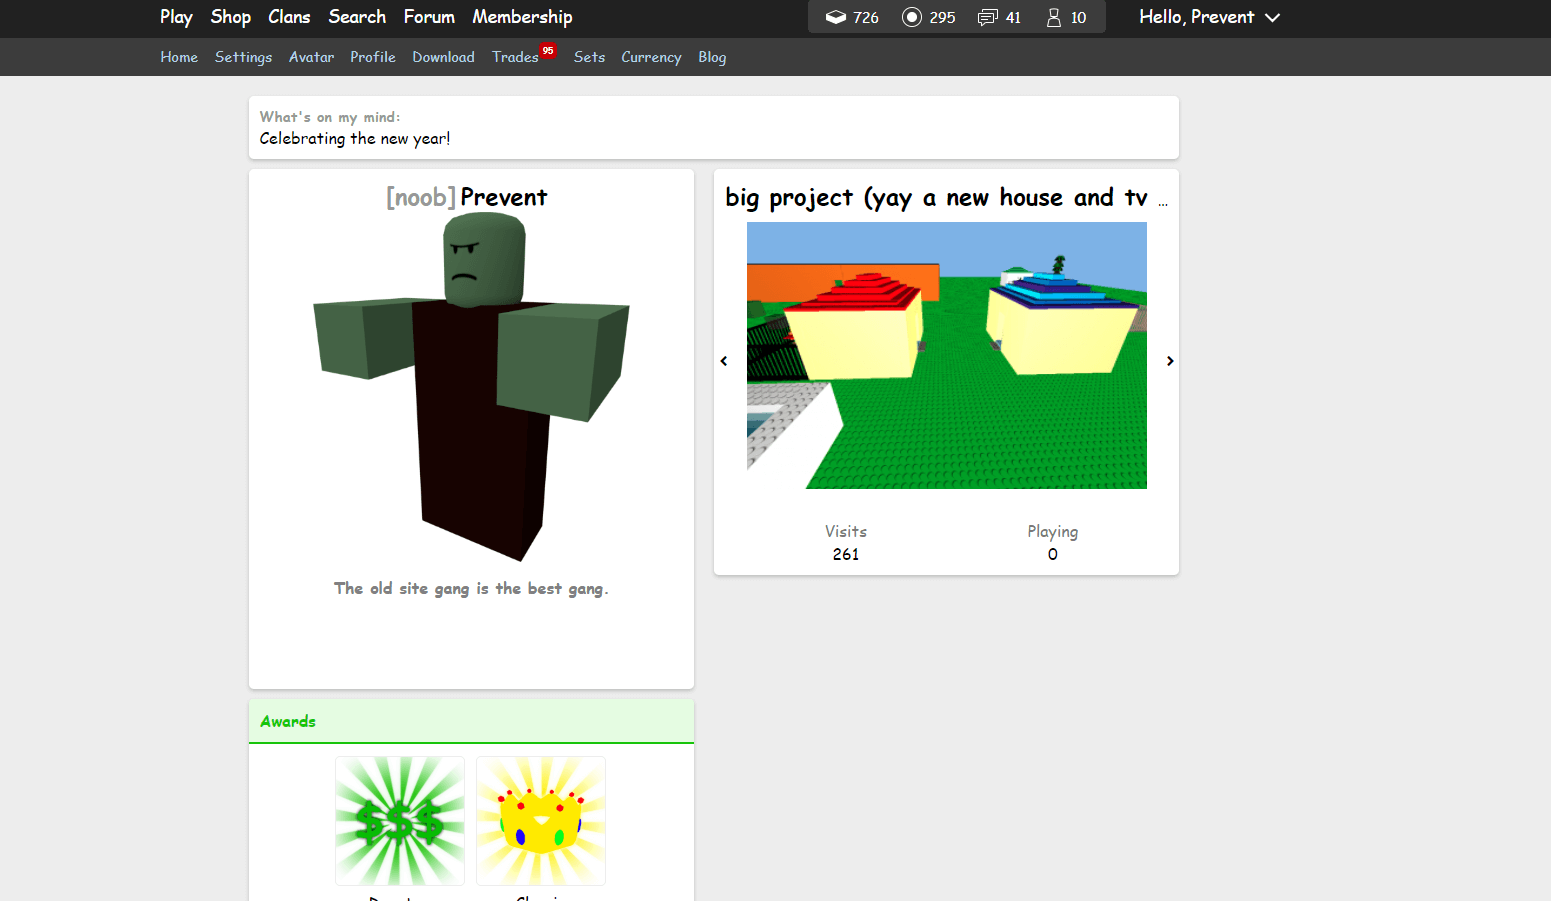Go to the Sets page
Image resolution: width=1551 pixels, height=901 pixels.
pyautogui.click(x=589, y=57)
